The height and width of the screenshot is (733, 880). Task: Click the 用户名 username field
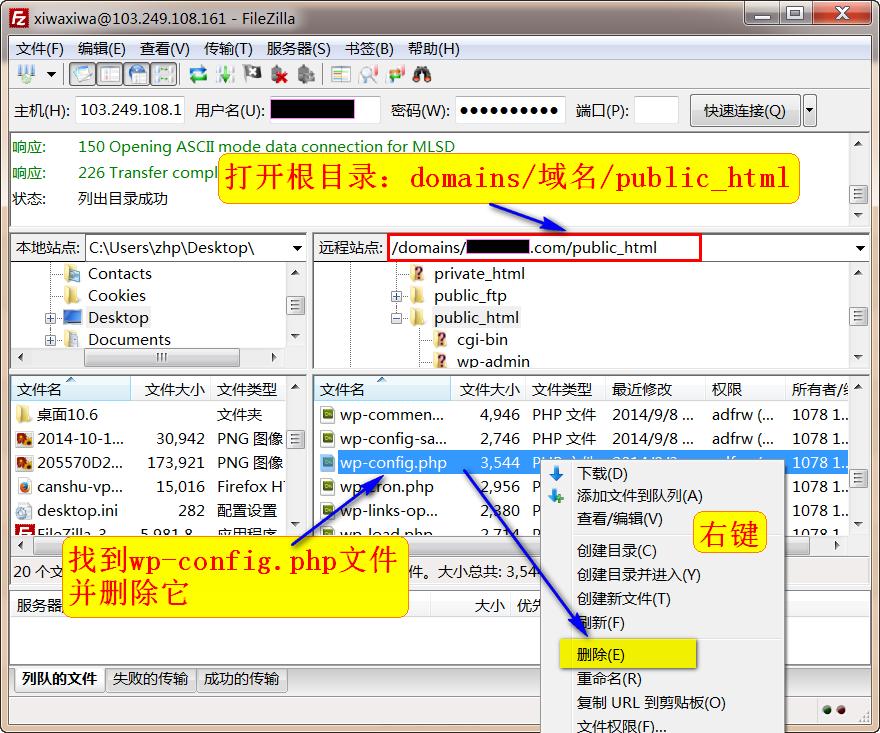coord(325,110)
